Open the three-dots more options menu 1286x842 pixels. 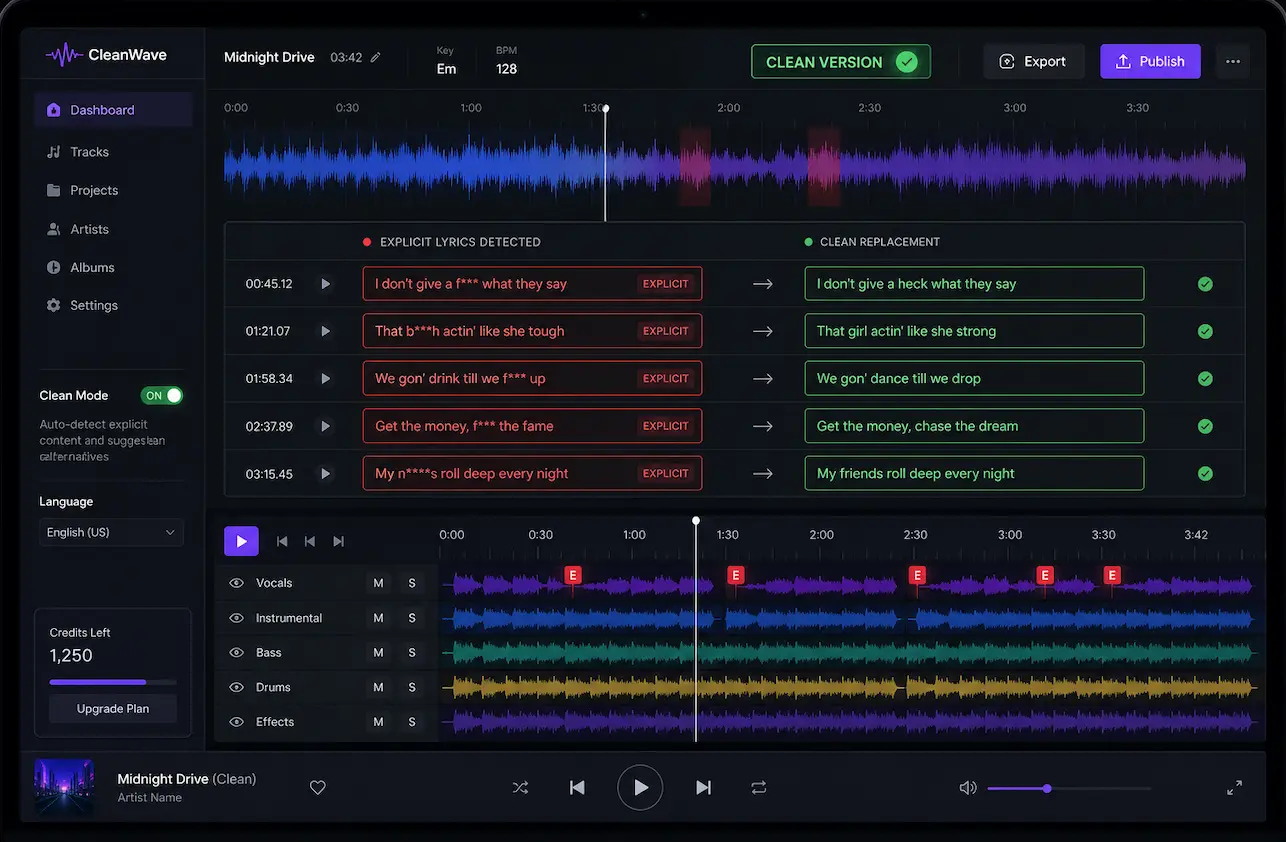pyautogui.click(x=1233, y=61)
